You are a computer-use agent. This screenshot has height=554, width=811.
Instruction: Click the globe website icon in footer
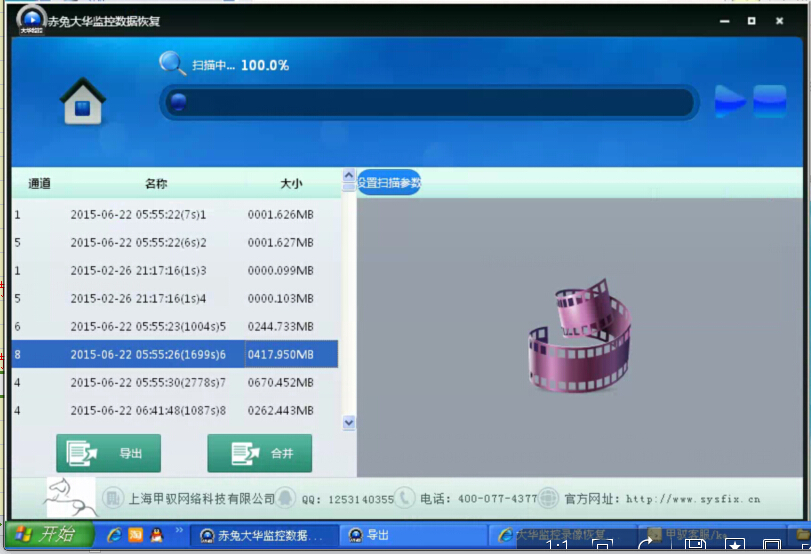548,498
